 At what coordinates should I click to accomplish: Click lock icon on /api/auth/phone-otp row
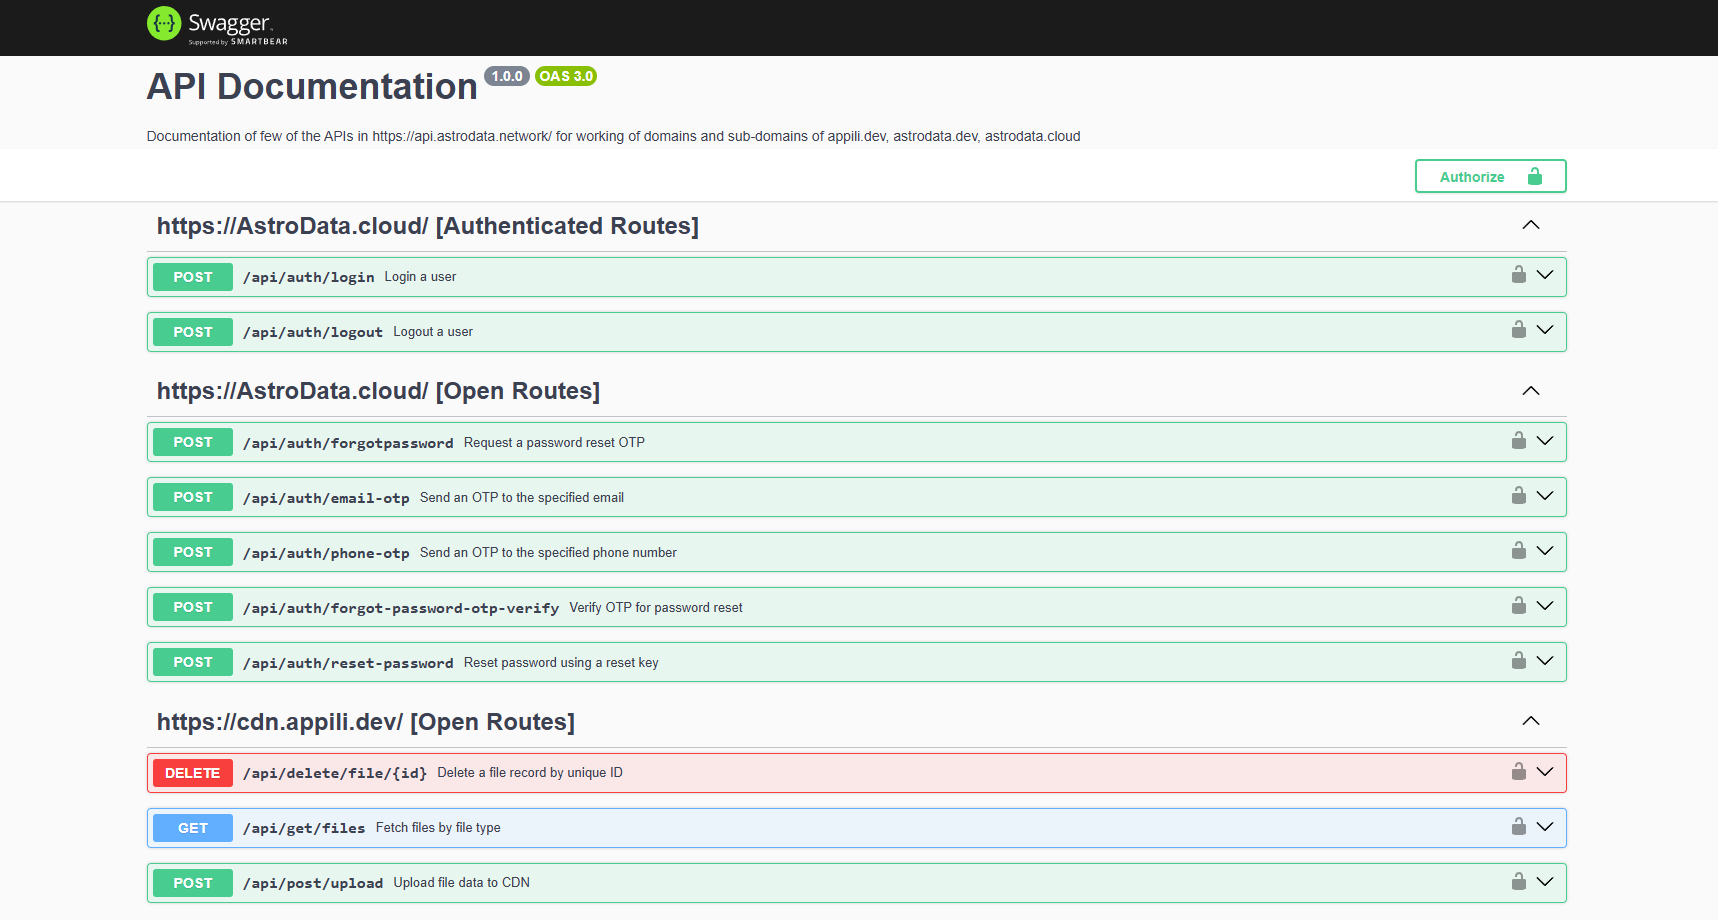click(1518, 551)
